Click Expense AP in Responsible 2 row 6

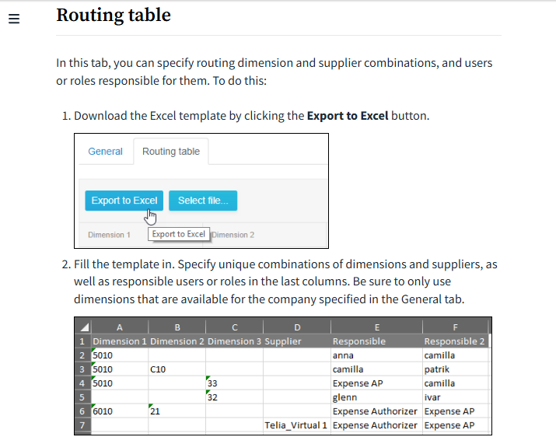(x=455, y=411)
